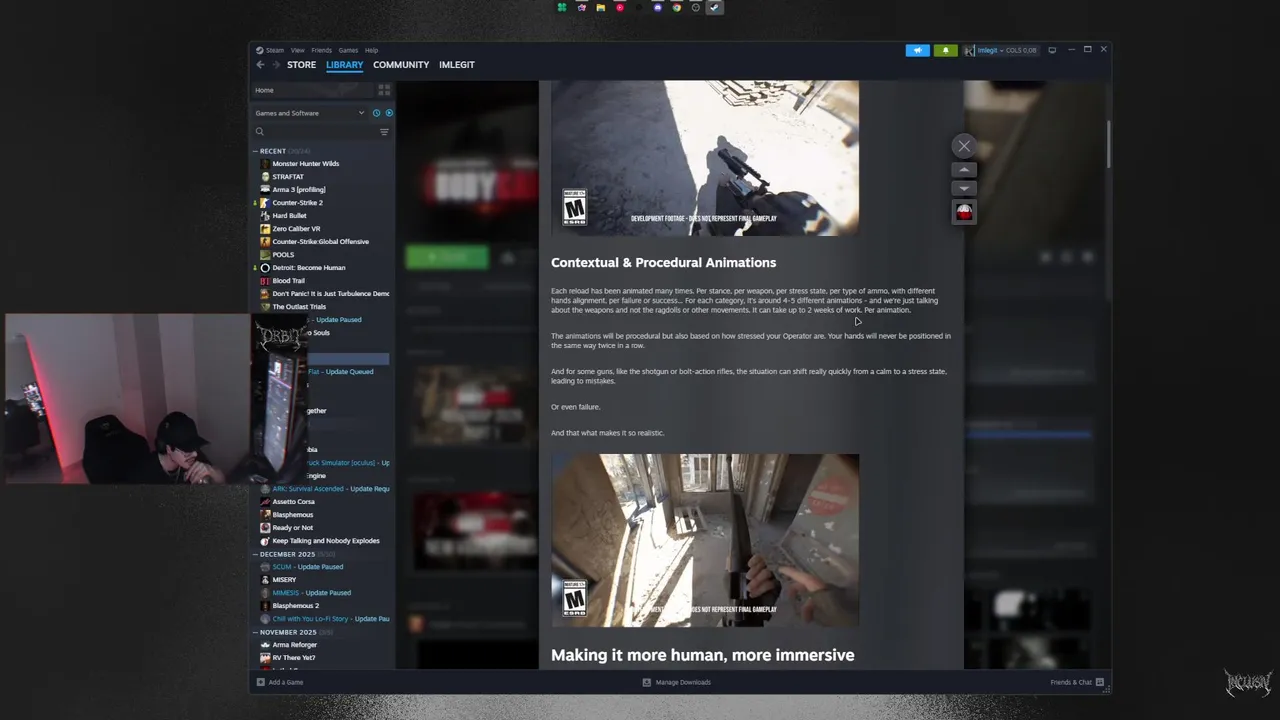Click the STRAFTAT game icon

[x=265, y=177]
